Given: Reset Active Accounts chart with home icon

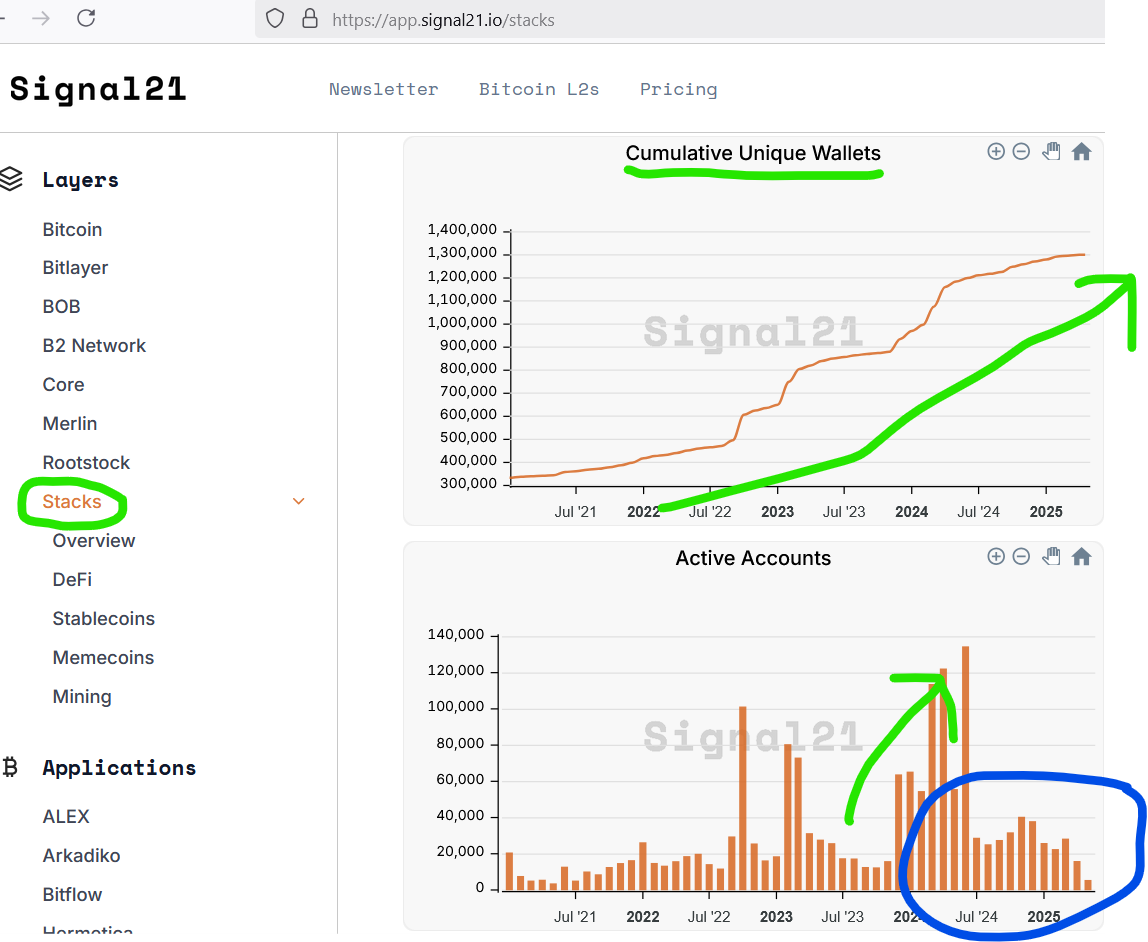Looking at the screenshot, I should [1081, 556].
